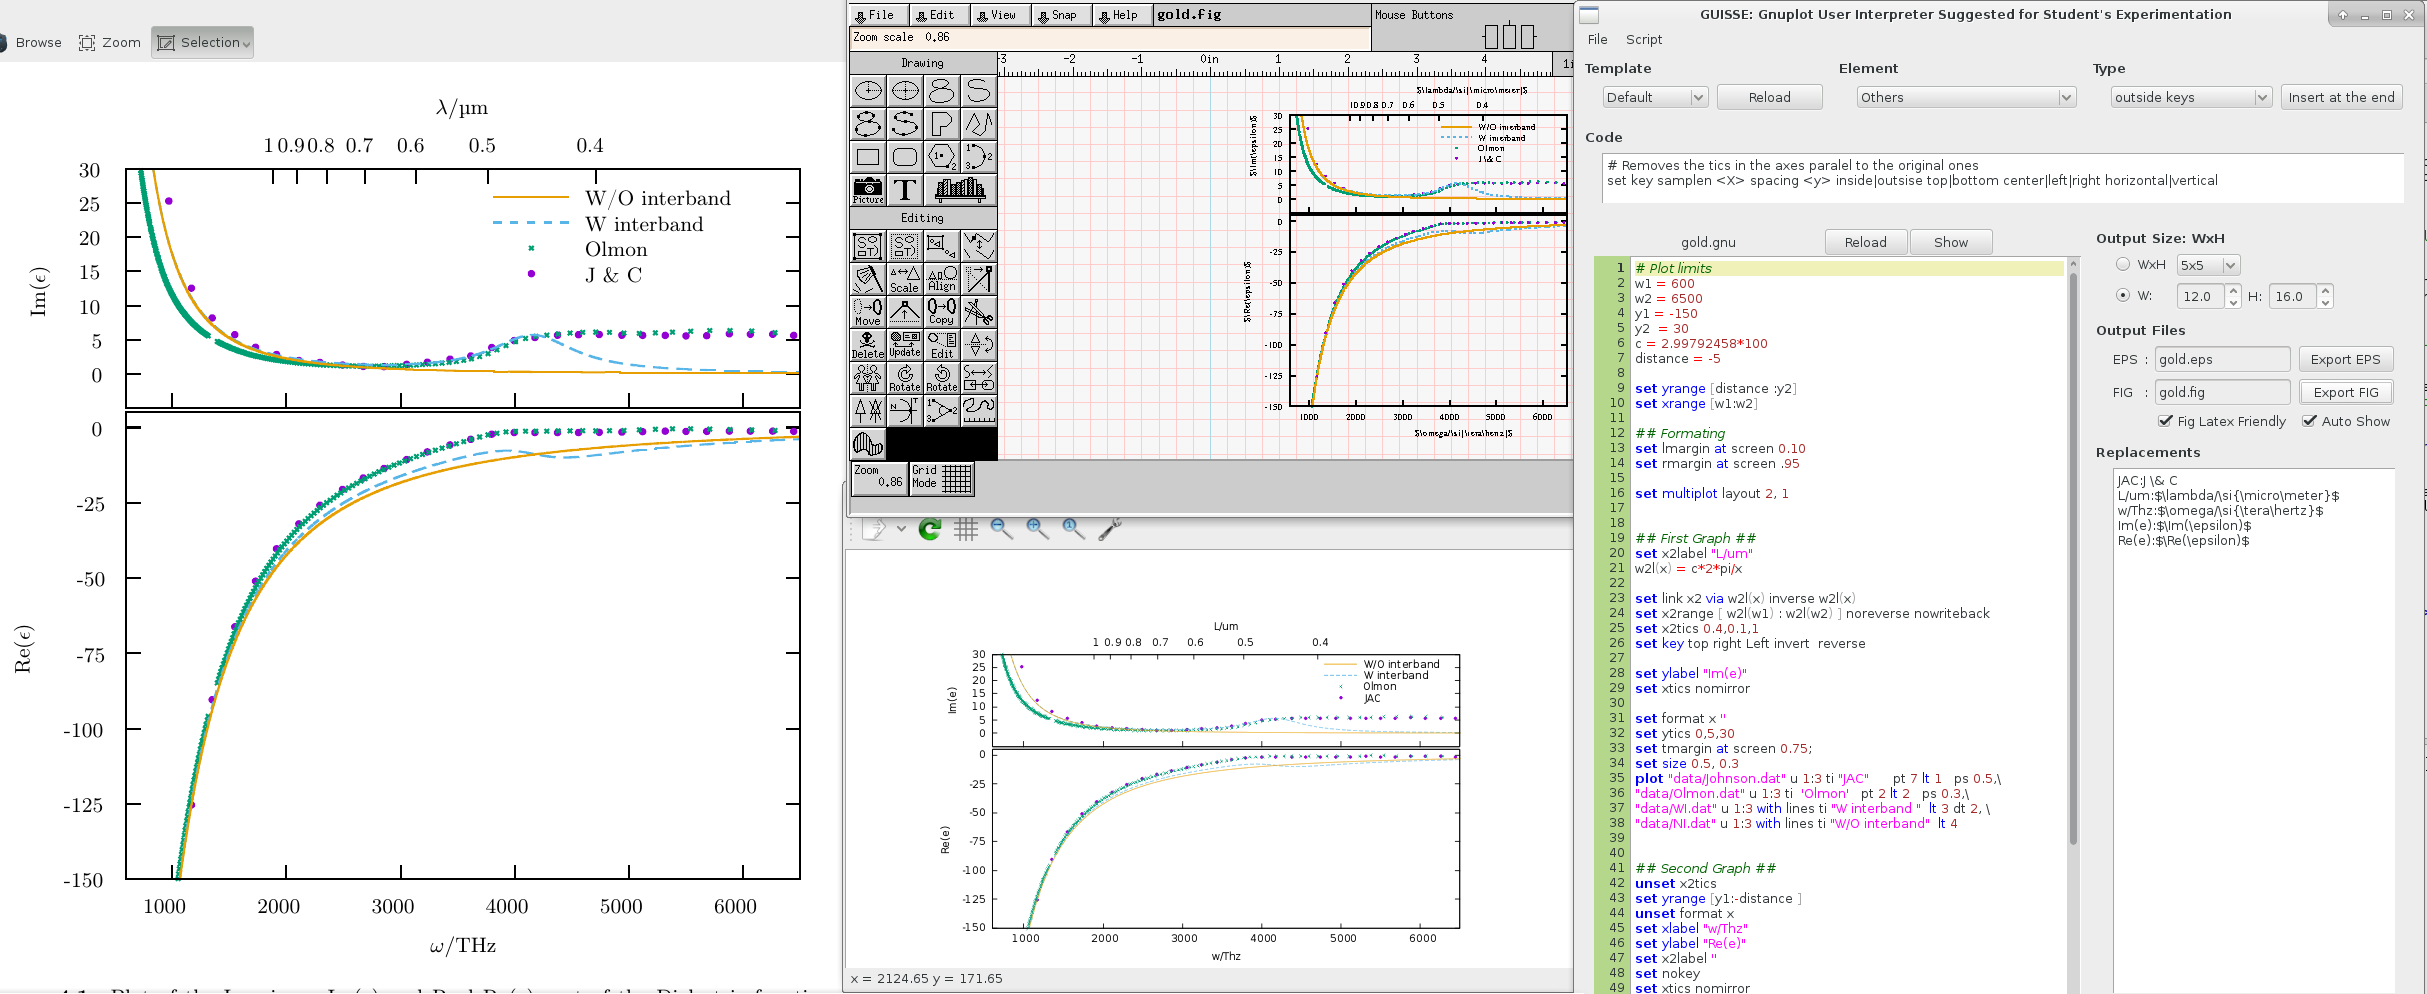Select the polygon drawing tool in xfig

941,123
